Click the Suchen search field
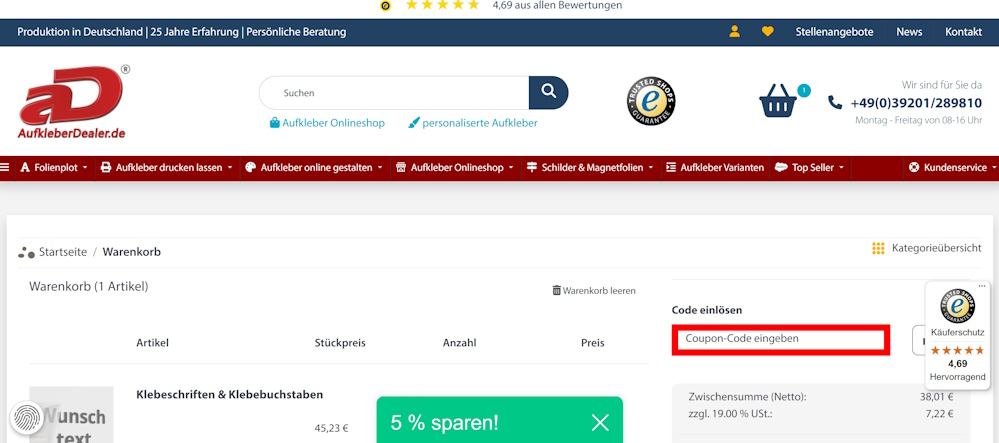The width and height of the screenshot is (999, 443). click(394, 93)
